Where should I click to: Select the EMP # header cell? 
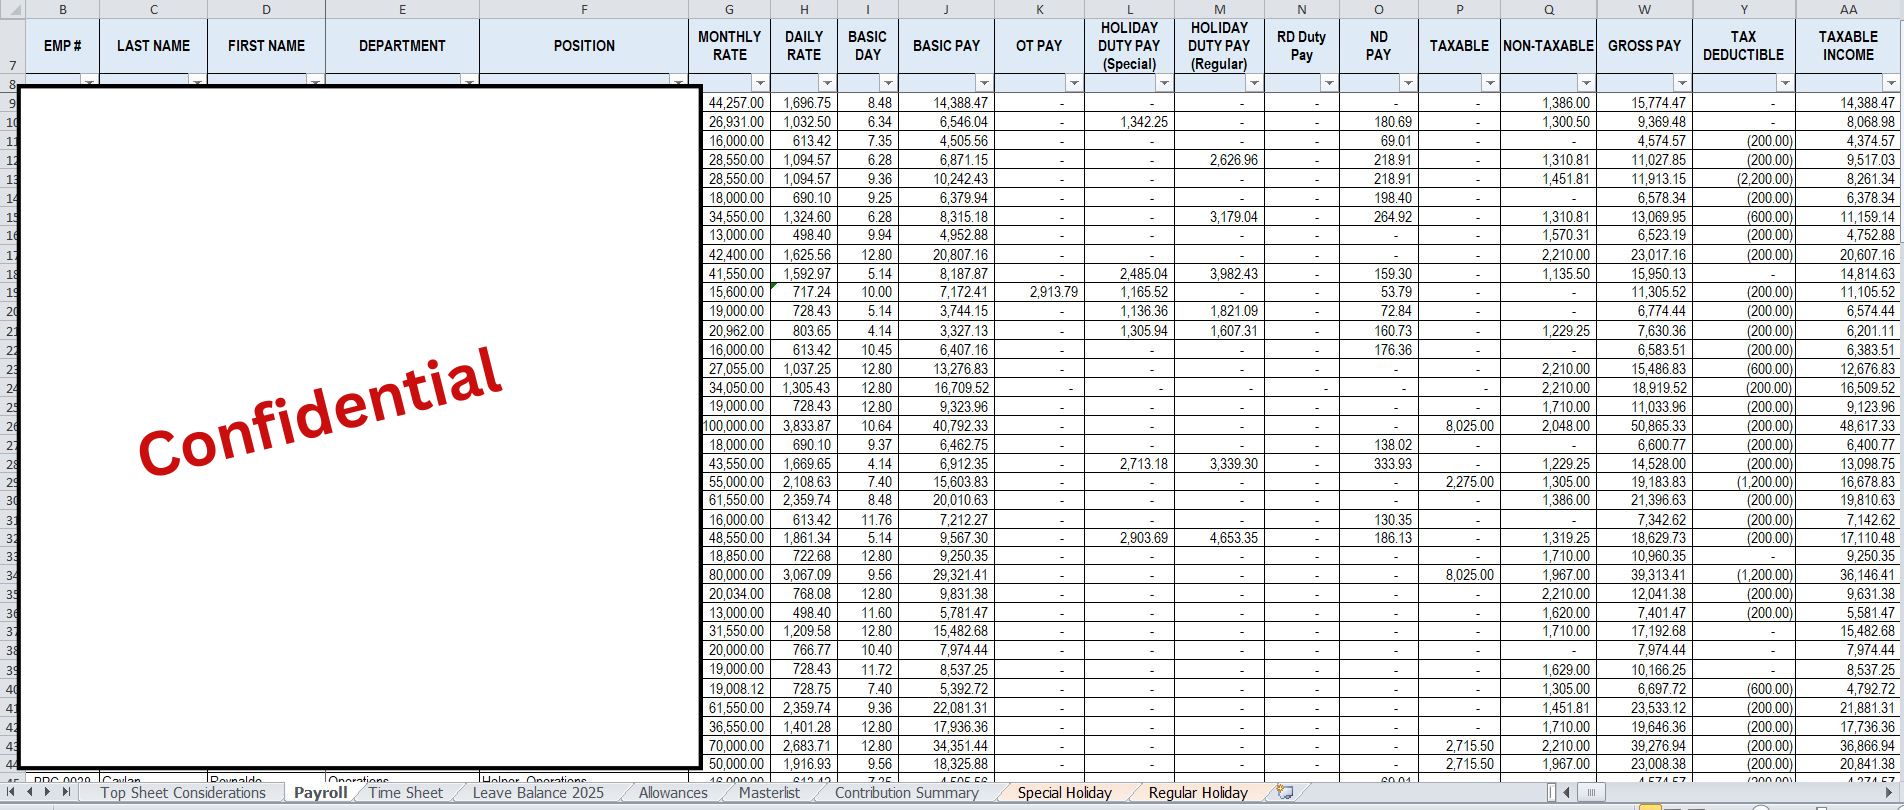63,46
